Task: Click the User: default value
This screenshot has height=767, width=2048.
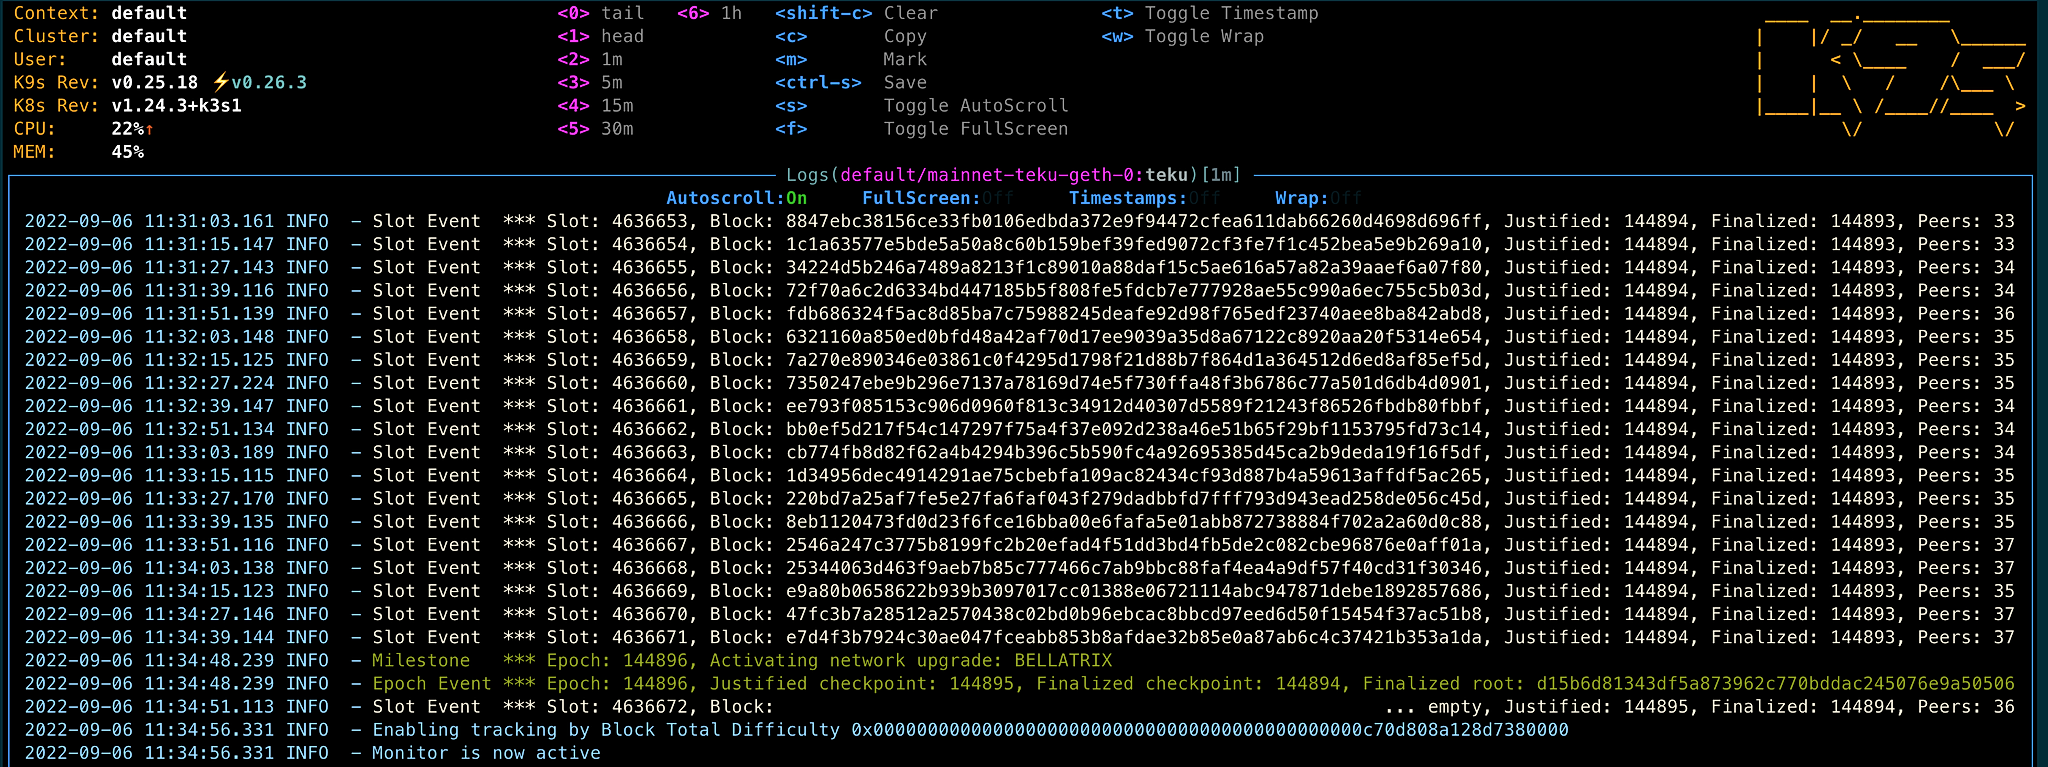Action: coord(149,59)
